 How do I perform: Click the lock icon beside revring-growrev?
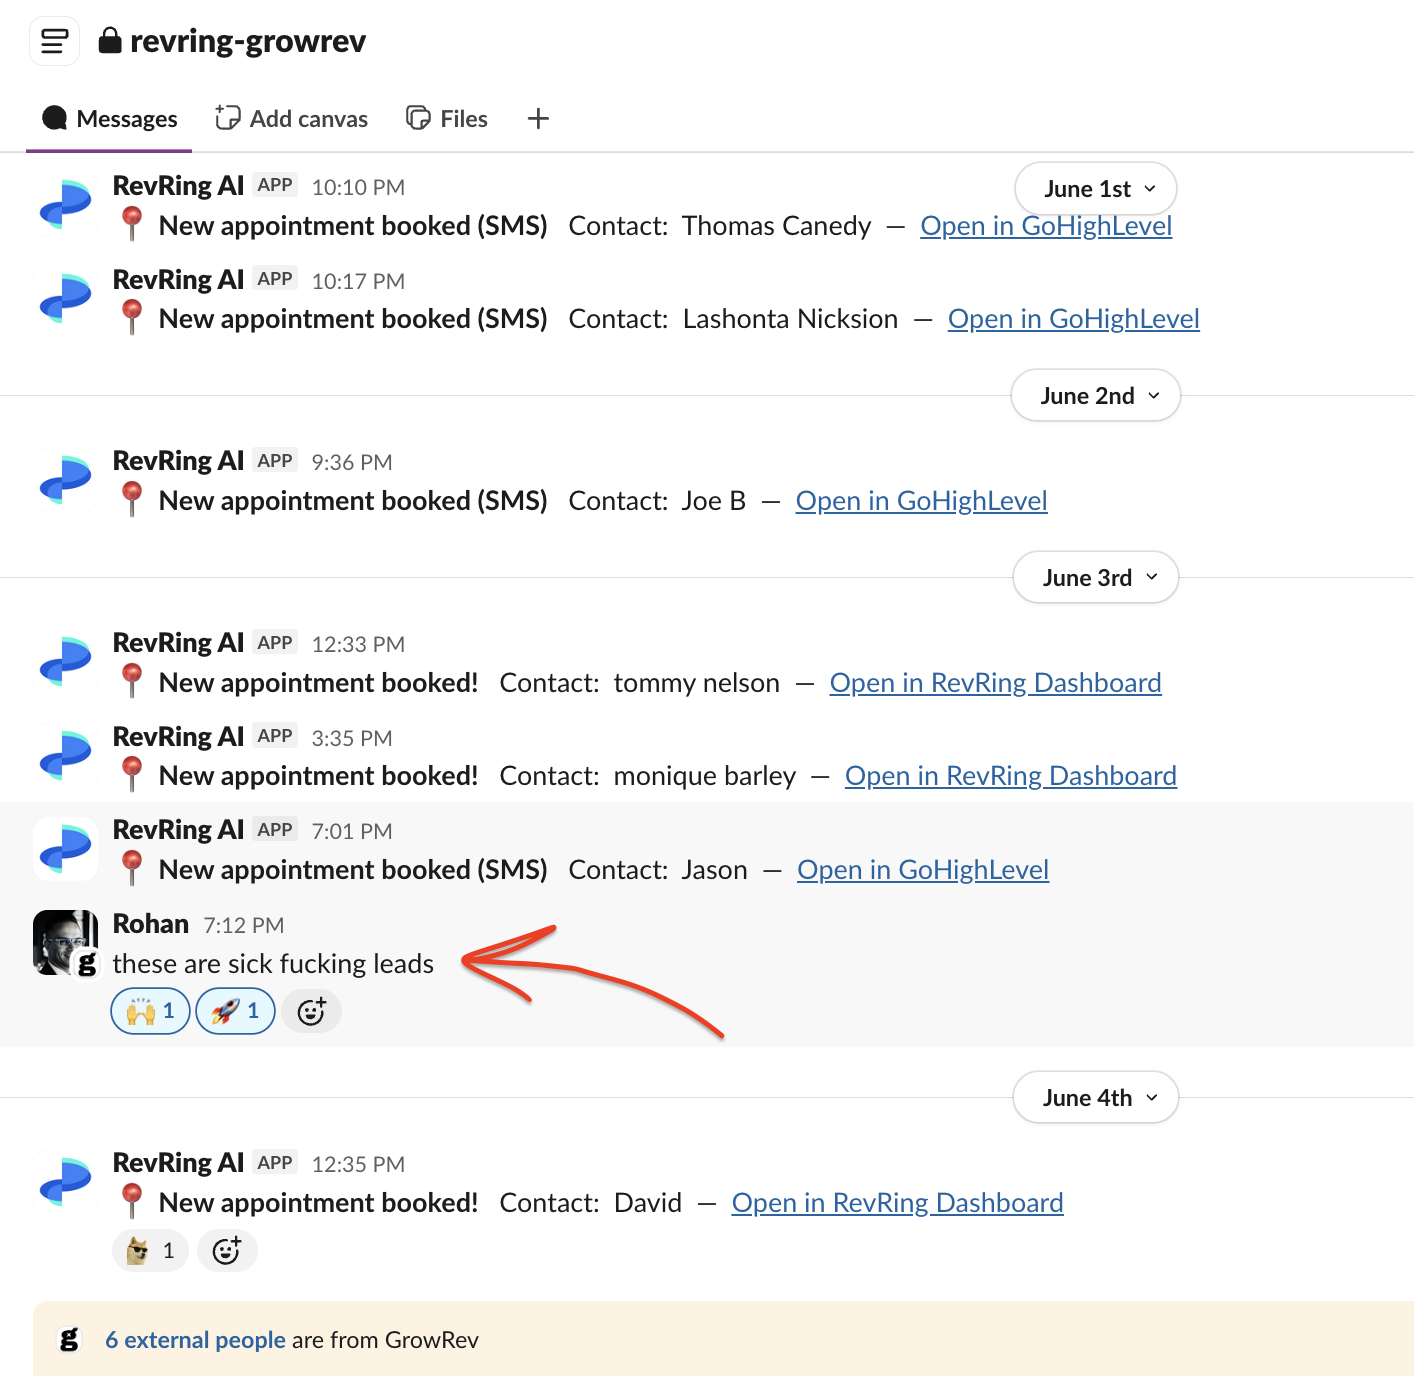point(111,41)
